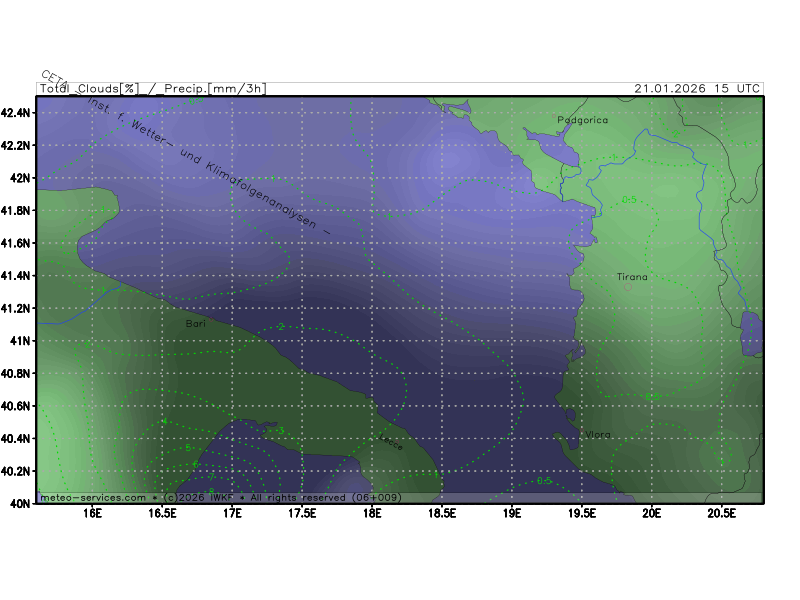Select the Vlora city label
This screenshot has height=600, width=800.
[x=598, y=434]
